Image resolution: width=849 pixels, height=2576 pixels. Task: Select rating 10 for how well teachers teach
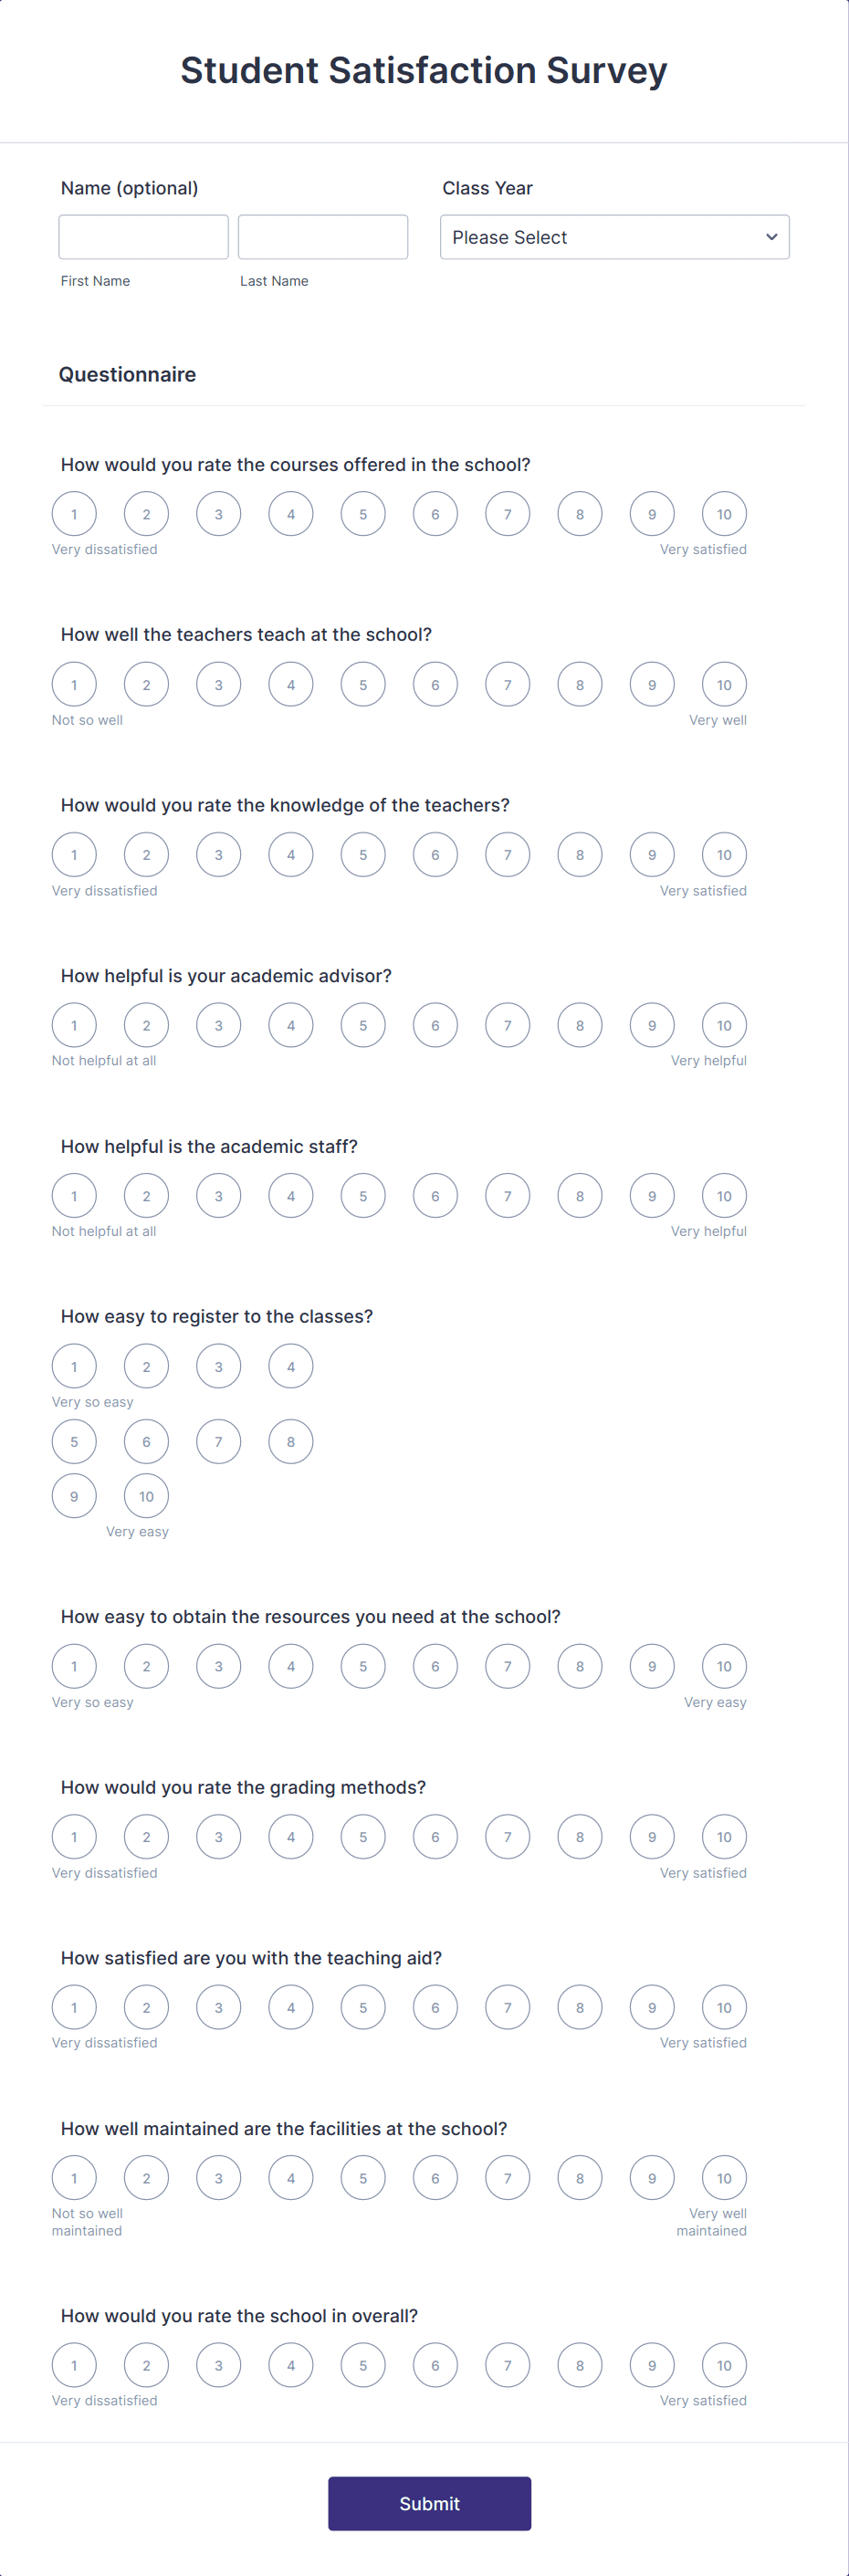(723, 684)
